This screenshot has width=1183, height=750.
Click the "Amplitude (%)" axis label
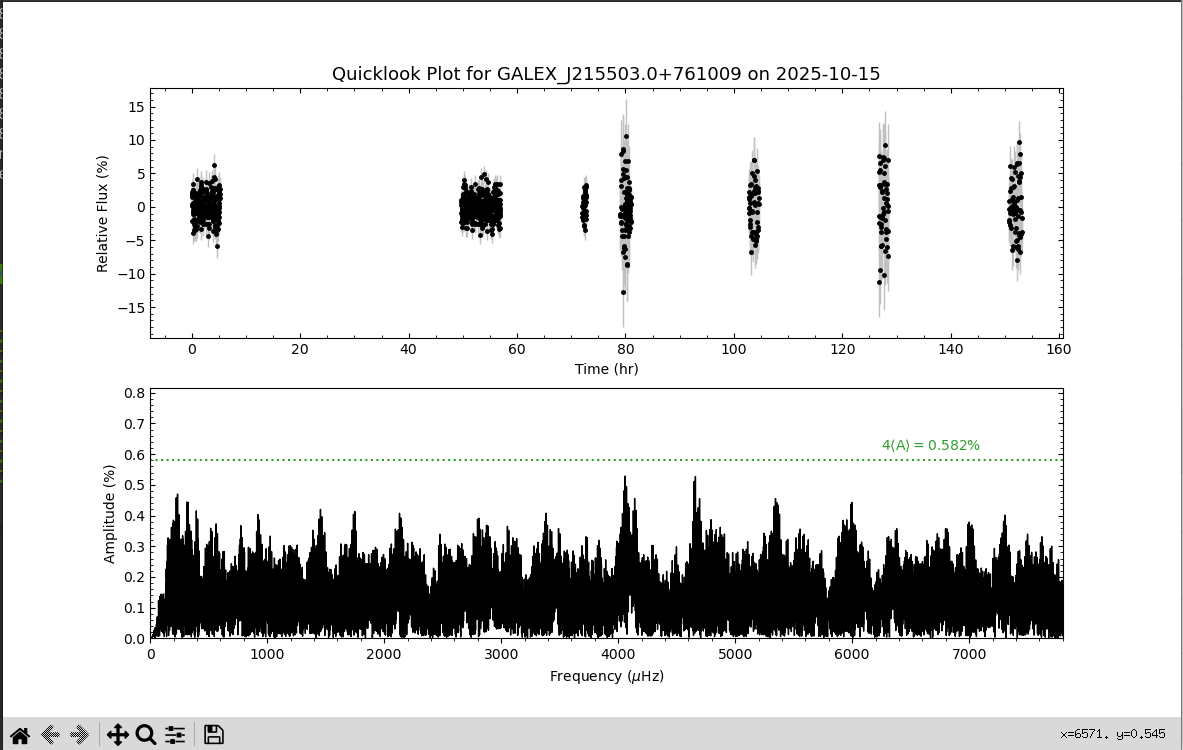tap(110, 514)
